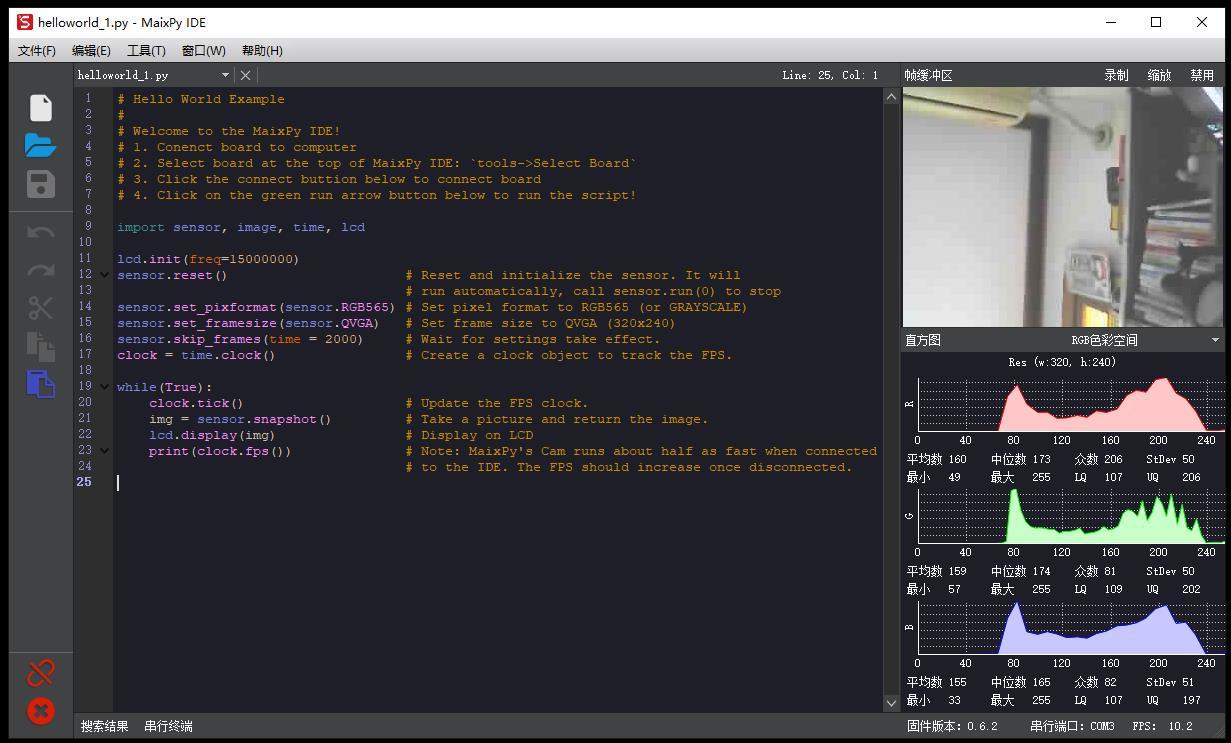
Task: Click the img = sensor.snapshot() line
Action: (x=240, y=419)
